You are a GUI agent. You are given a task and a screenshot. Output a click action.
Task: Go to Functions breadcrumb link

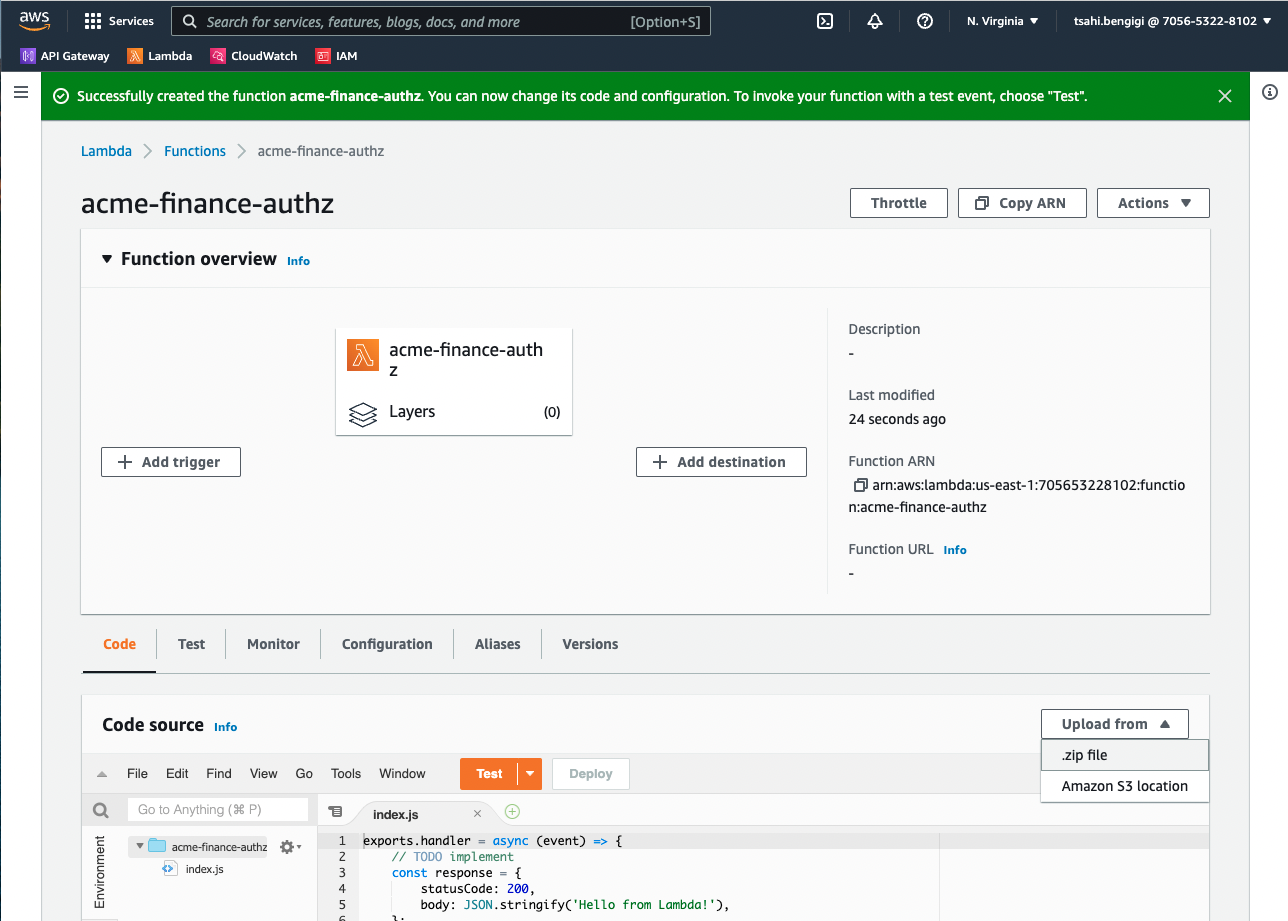[x=195, y=151]
